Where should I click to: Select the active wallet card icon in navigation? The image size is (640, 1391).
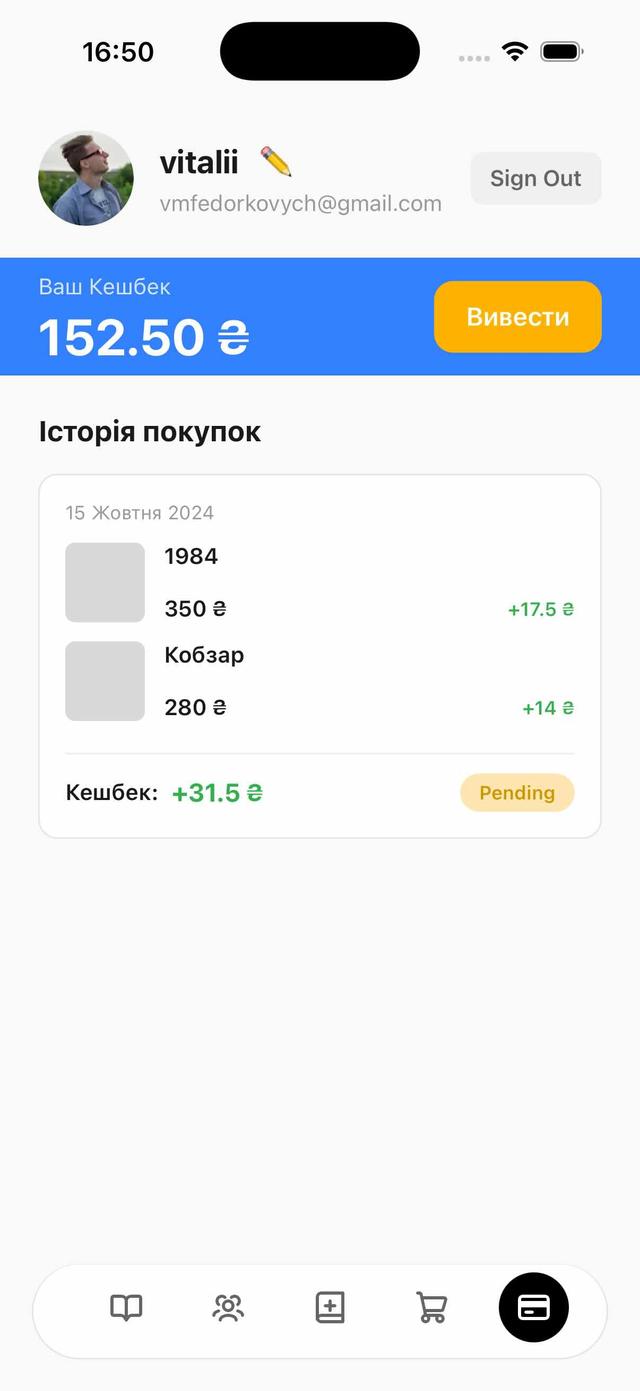point(533,1307)
